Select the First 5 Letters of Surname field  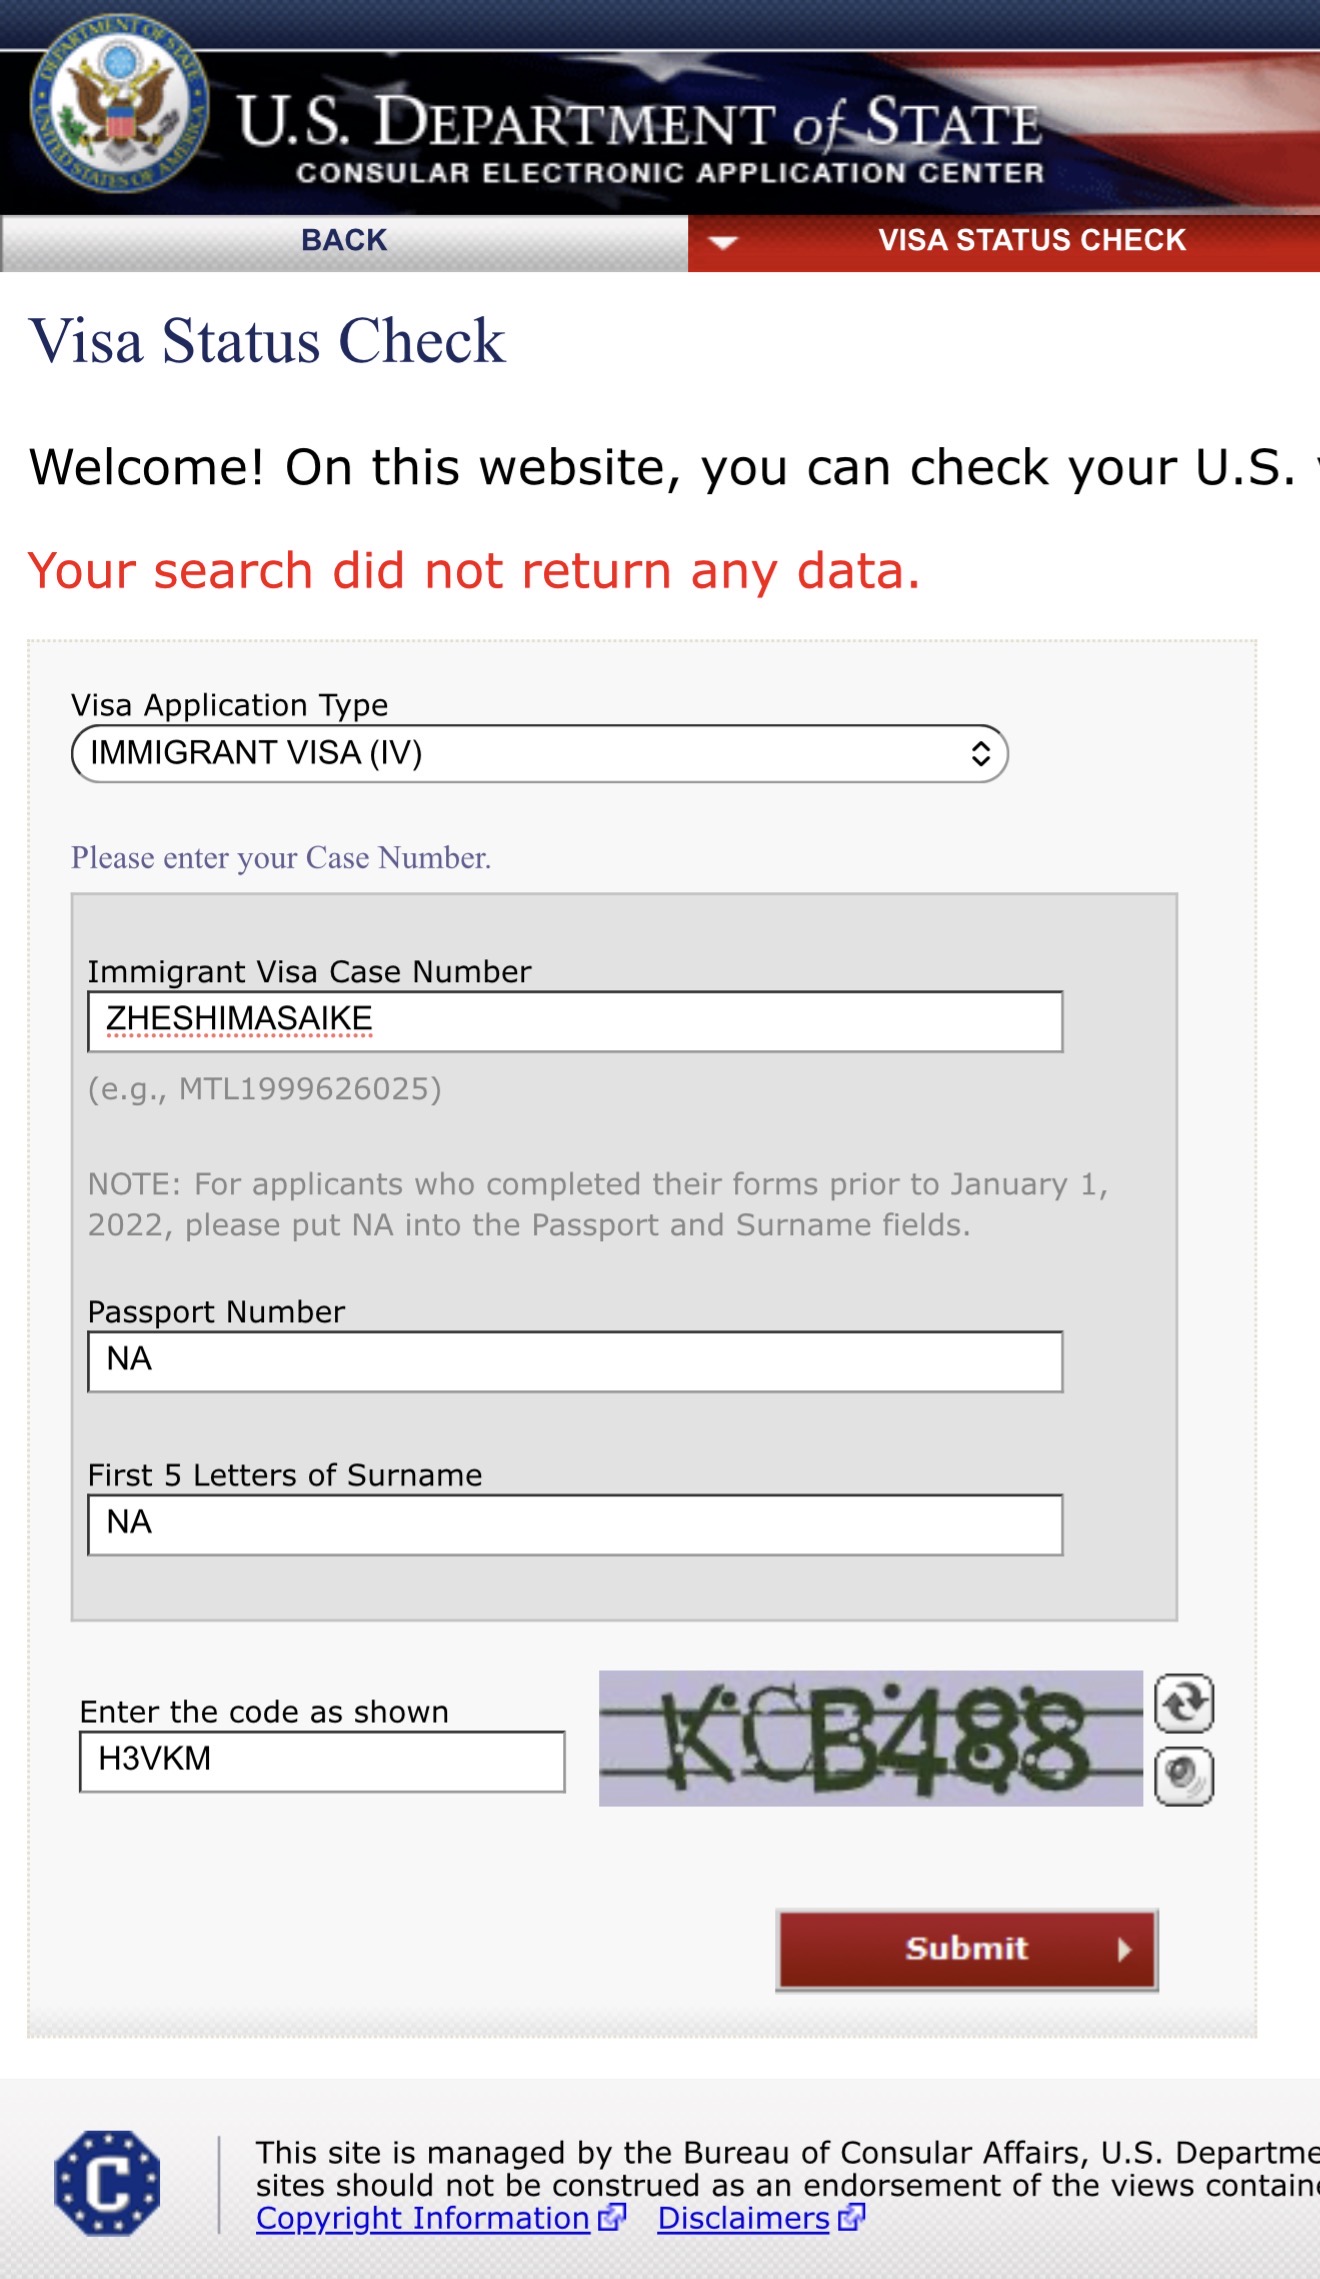click(575, 1524)
